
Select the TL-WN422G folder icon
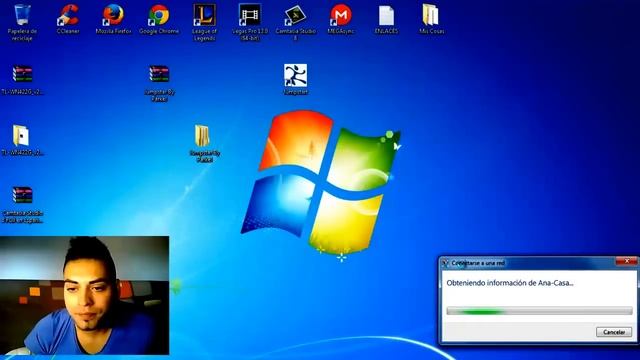(x=22, y=140)
